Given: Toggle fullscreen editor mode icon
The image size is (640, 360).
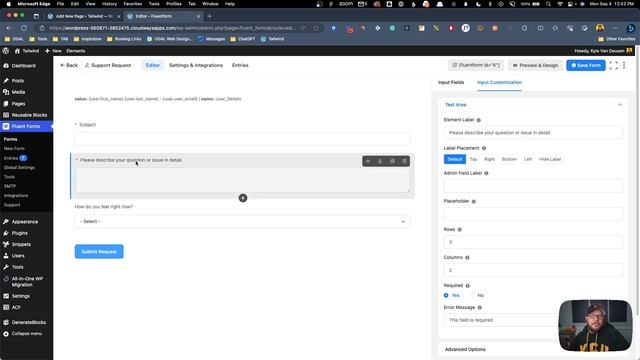Looking at the screenshot, I should pyautogui.click(x=613, y=65).
